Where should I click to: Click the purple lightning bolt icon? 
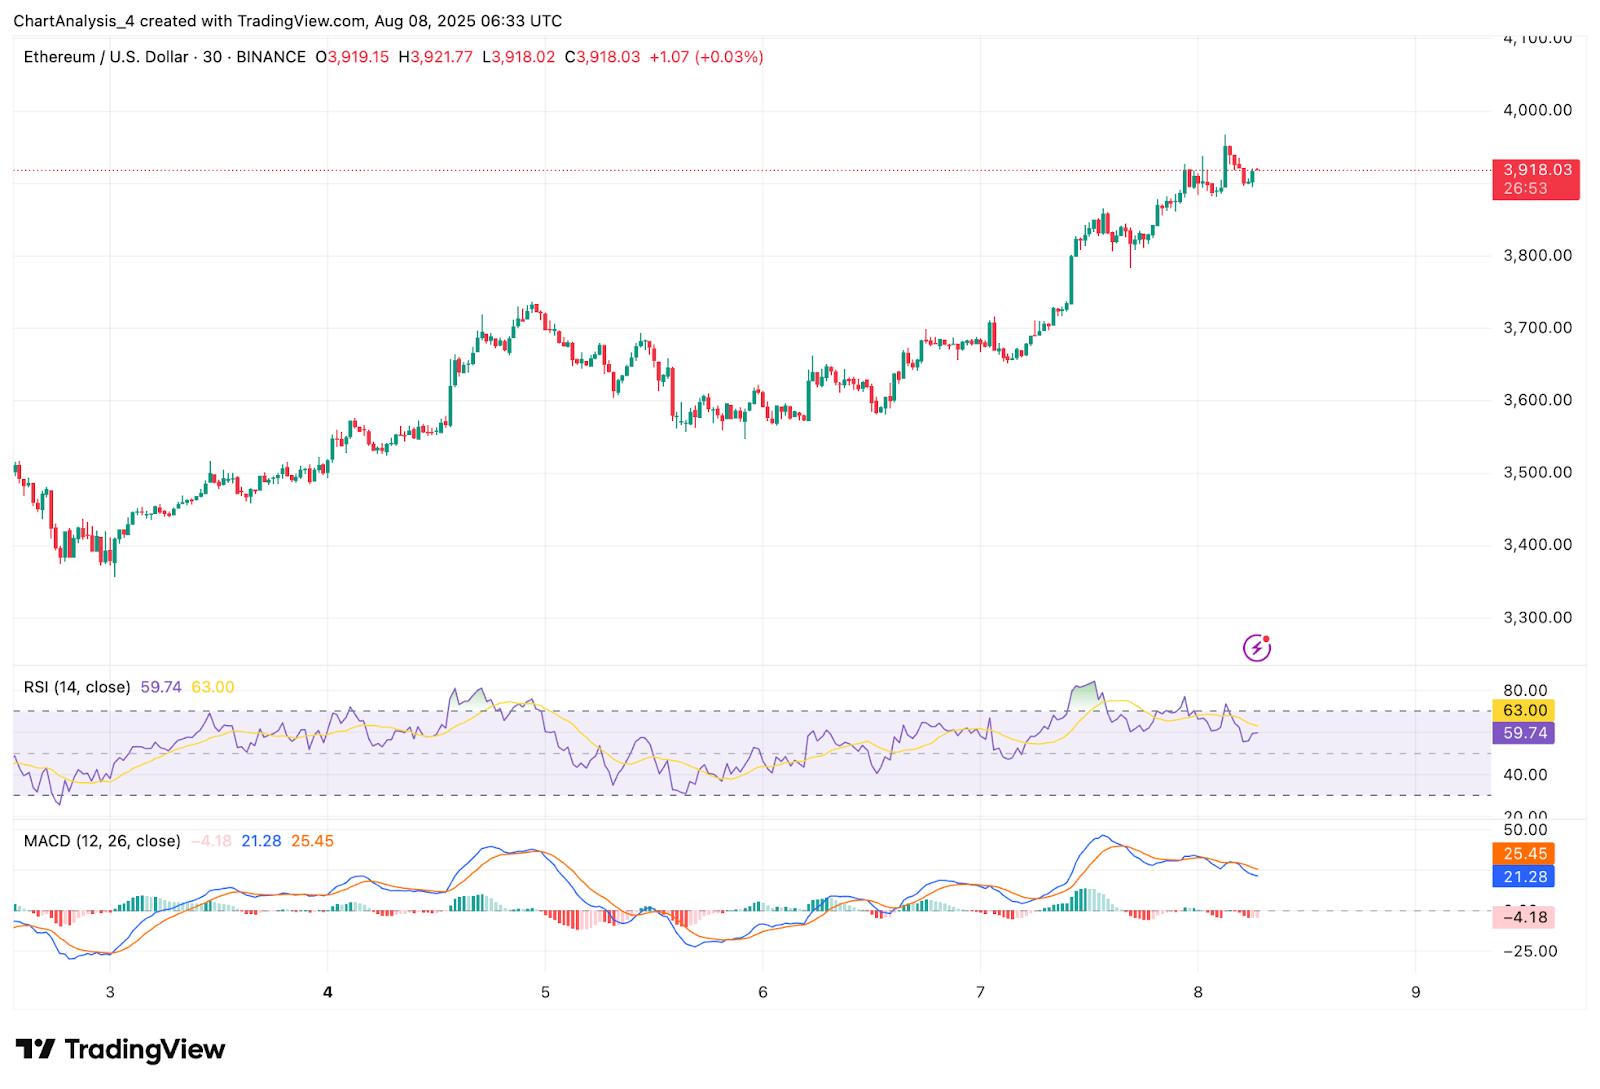coord(1256,648)
